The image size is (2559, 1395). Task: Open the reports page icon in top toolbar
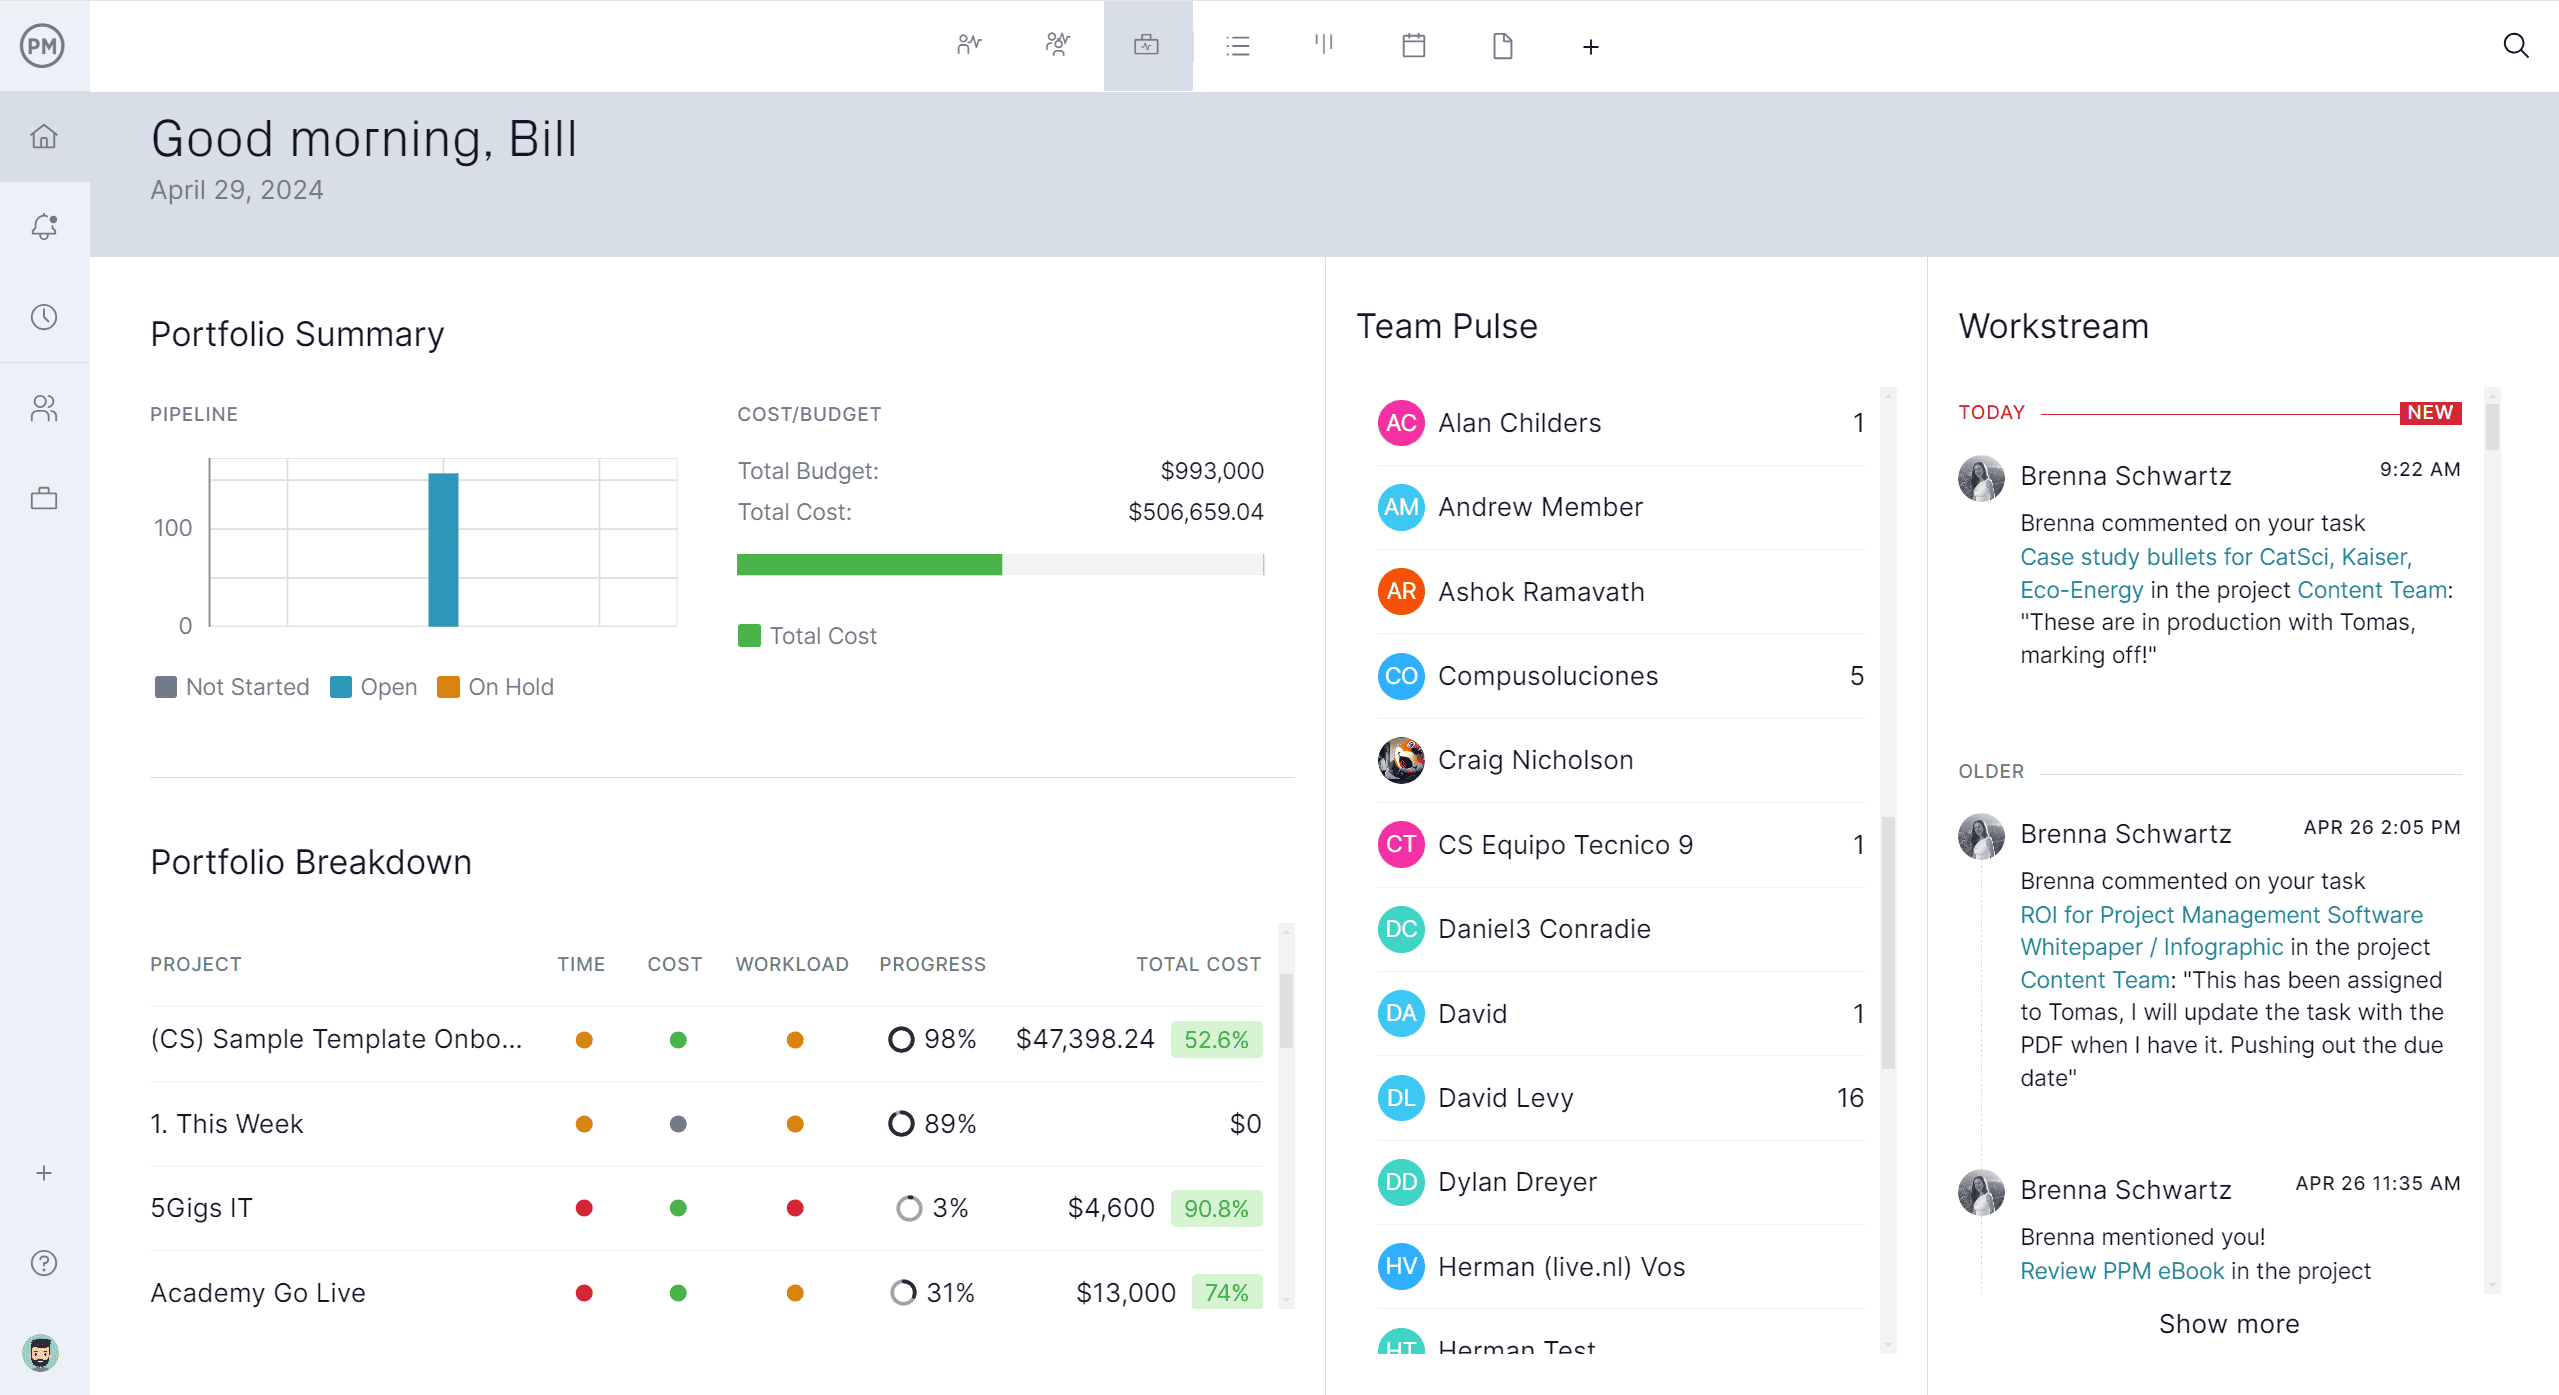[x=1500, y=45]
